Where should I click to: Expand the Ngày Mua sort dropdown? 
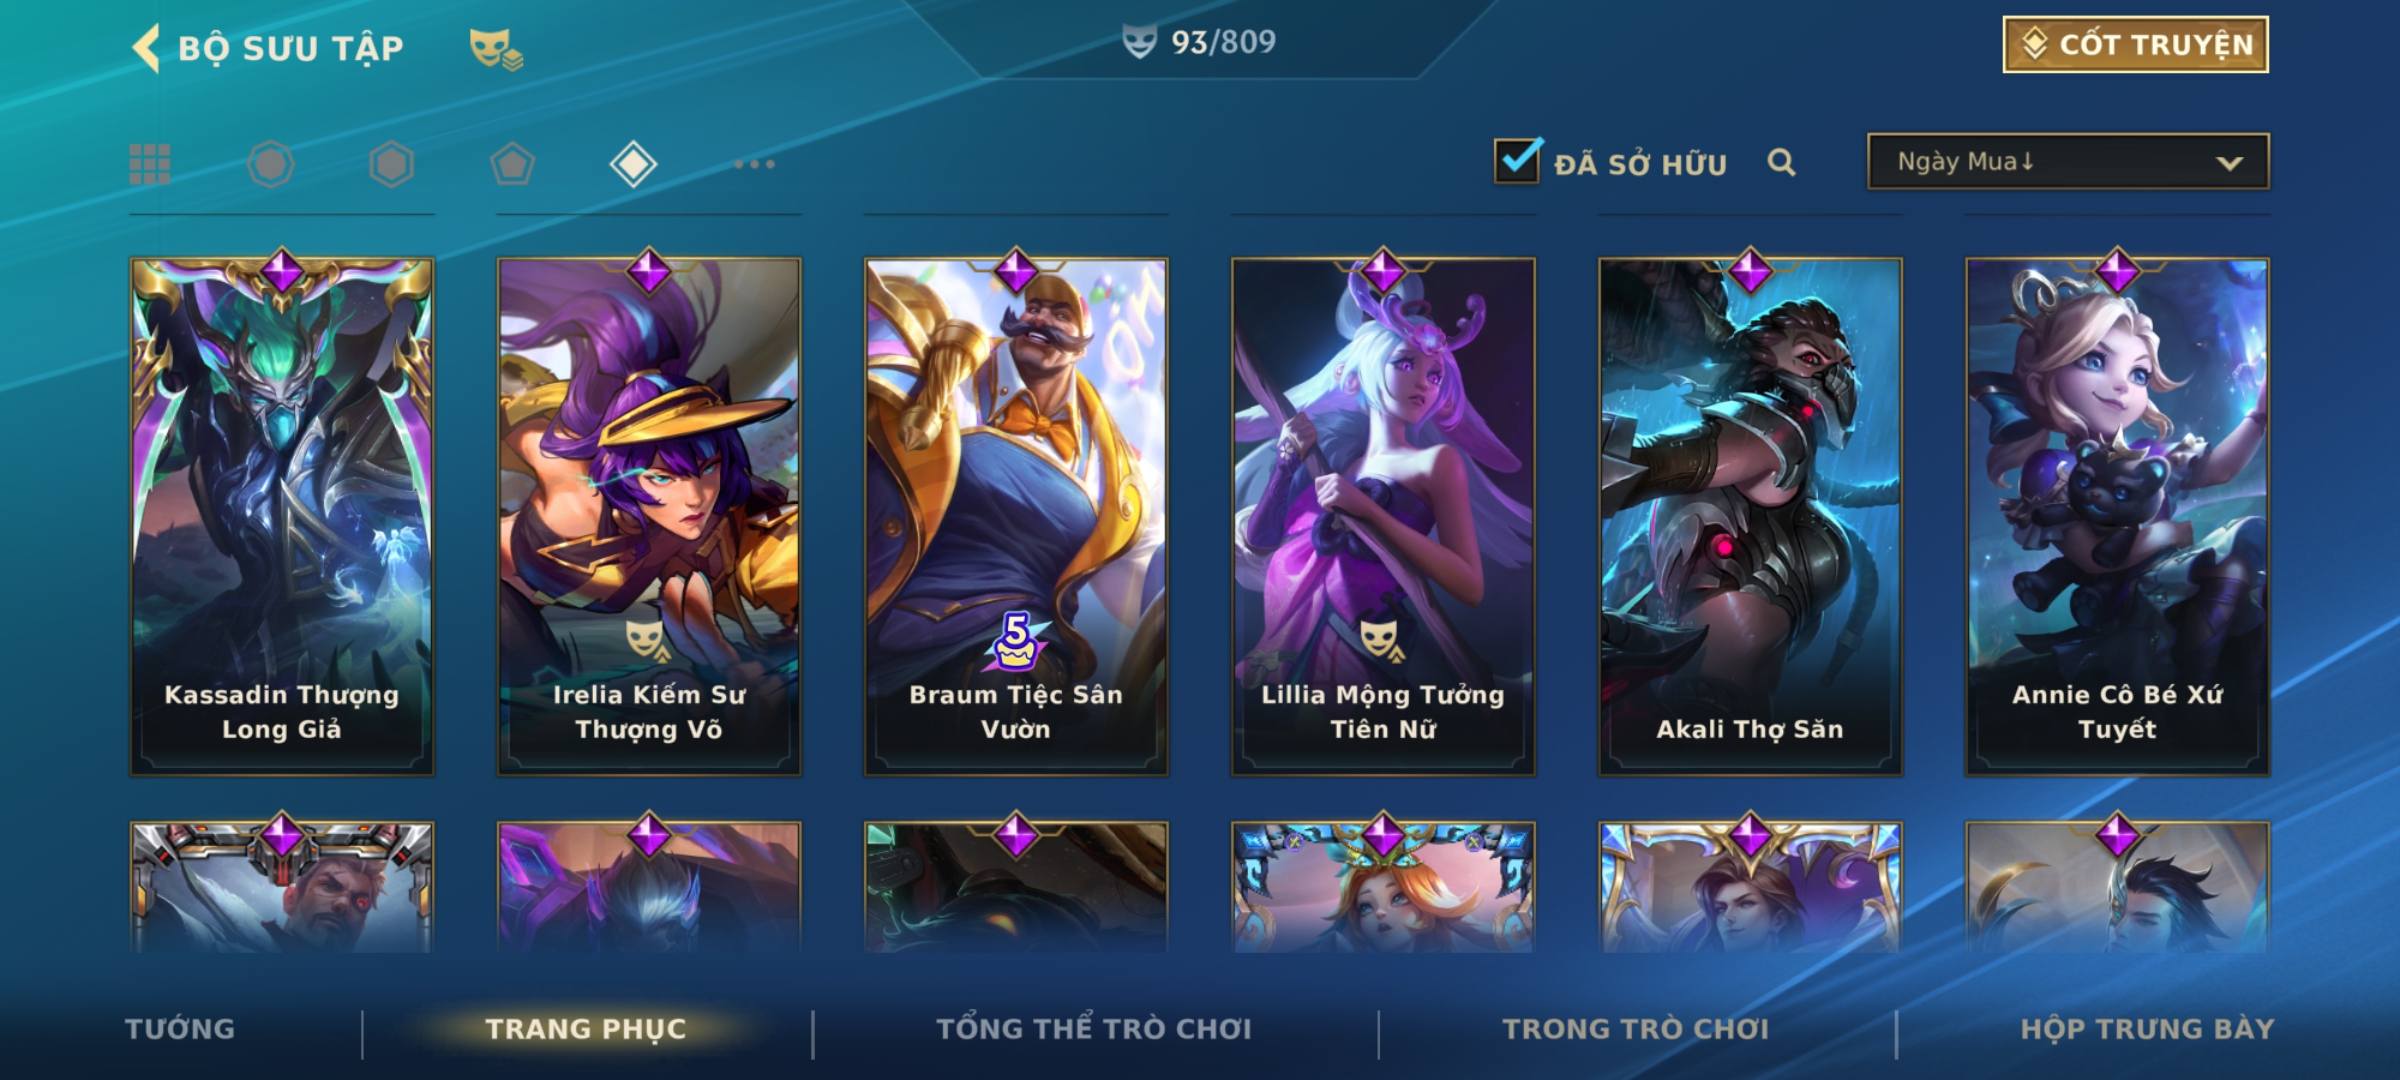2068,161
